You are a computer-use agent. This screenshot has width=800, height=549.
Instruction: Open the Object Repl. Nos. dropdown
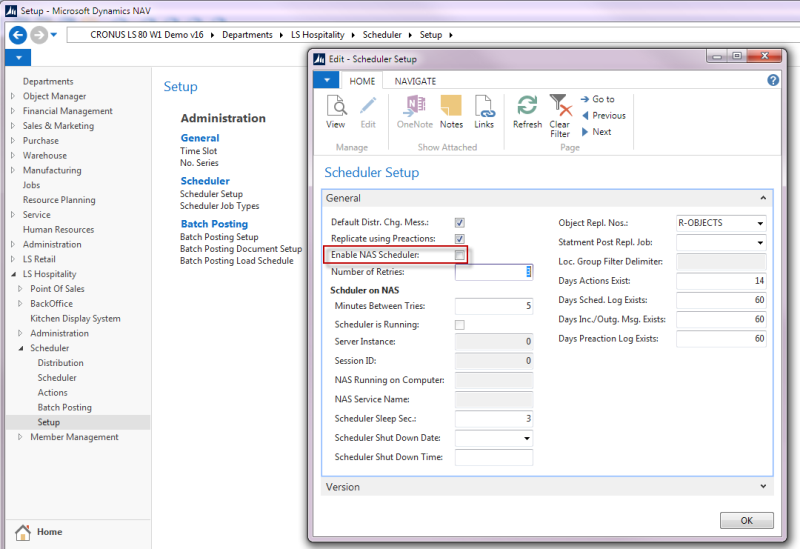[x=760, y=223]
